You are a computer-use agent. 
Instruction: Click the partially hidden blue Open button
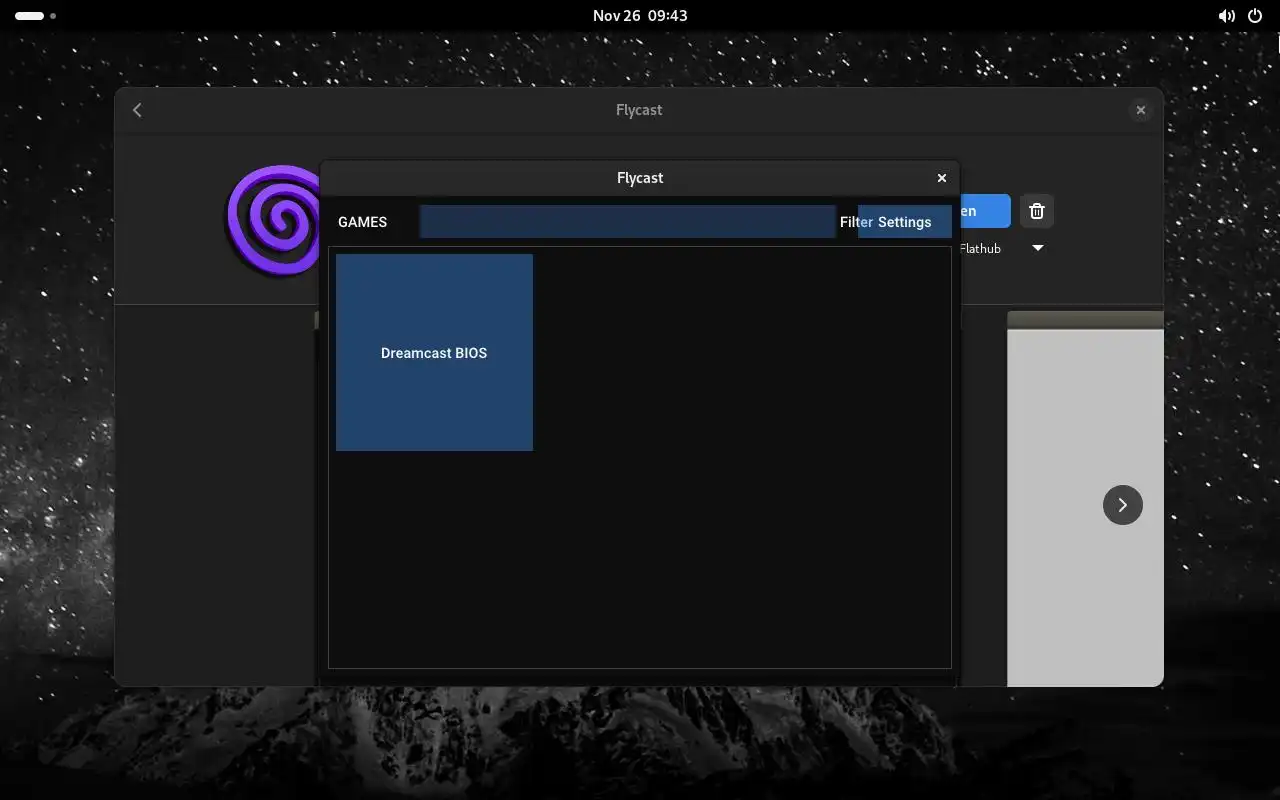click(985, 211)
